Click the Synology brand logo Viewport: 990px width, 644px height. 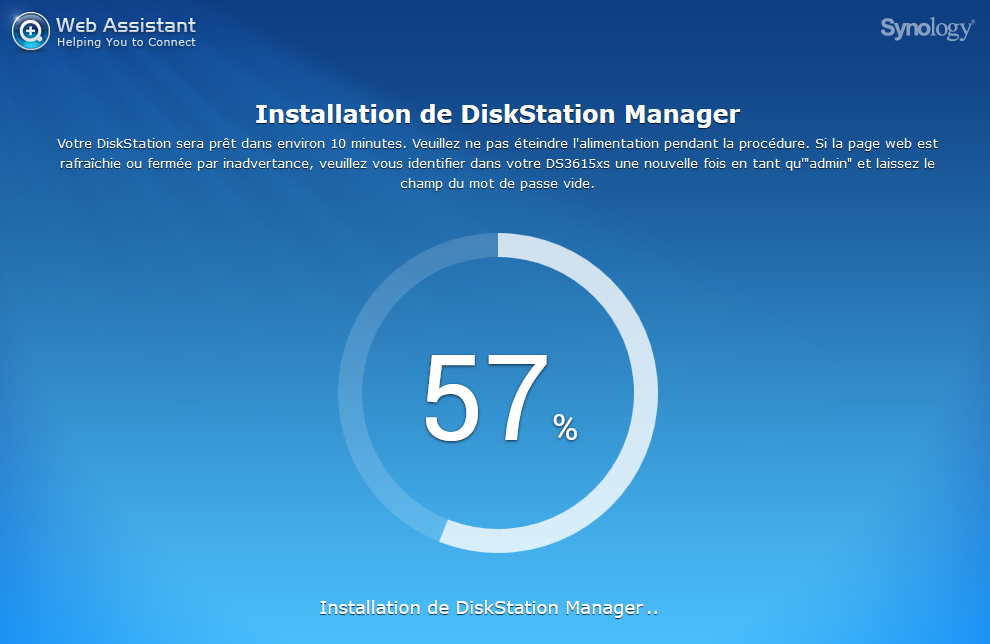(x=926, y=29)
